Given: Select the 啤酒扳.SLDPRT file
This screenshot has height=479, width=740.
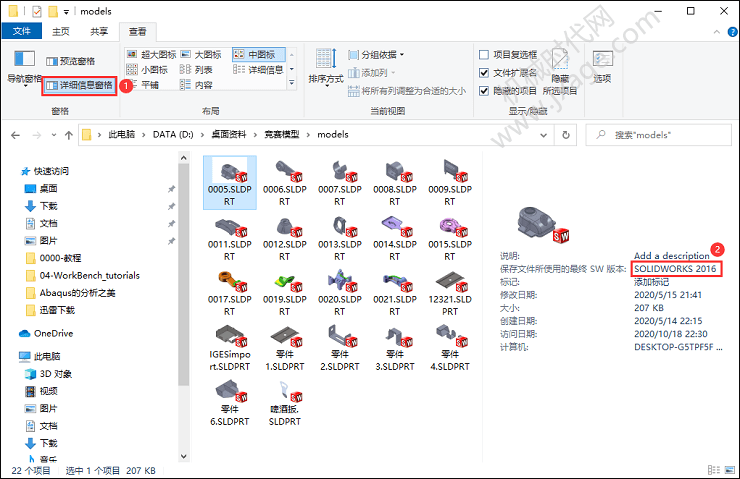Looking at the screenshot, I should 285,403.
